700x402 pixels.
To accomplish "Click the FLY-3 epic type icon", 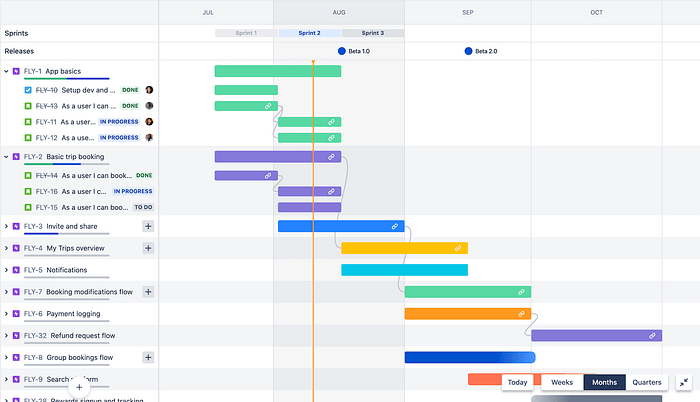I will coord(16,226).
